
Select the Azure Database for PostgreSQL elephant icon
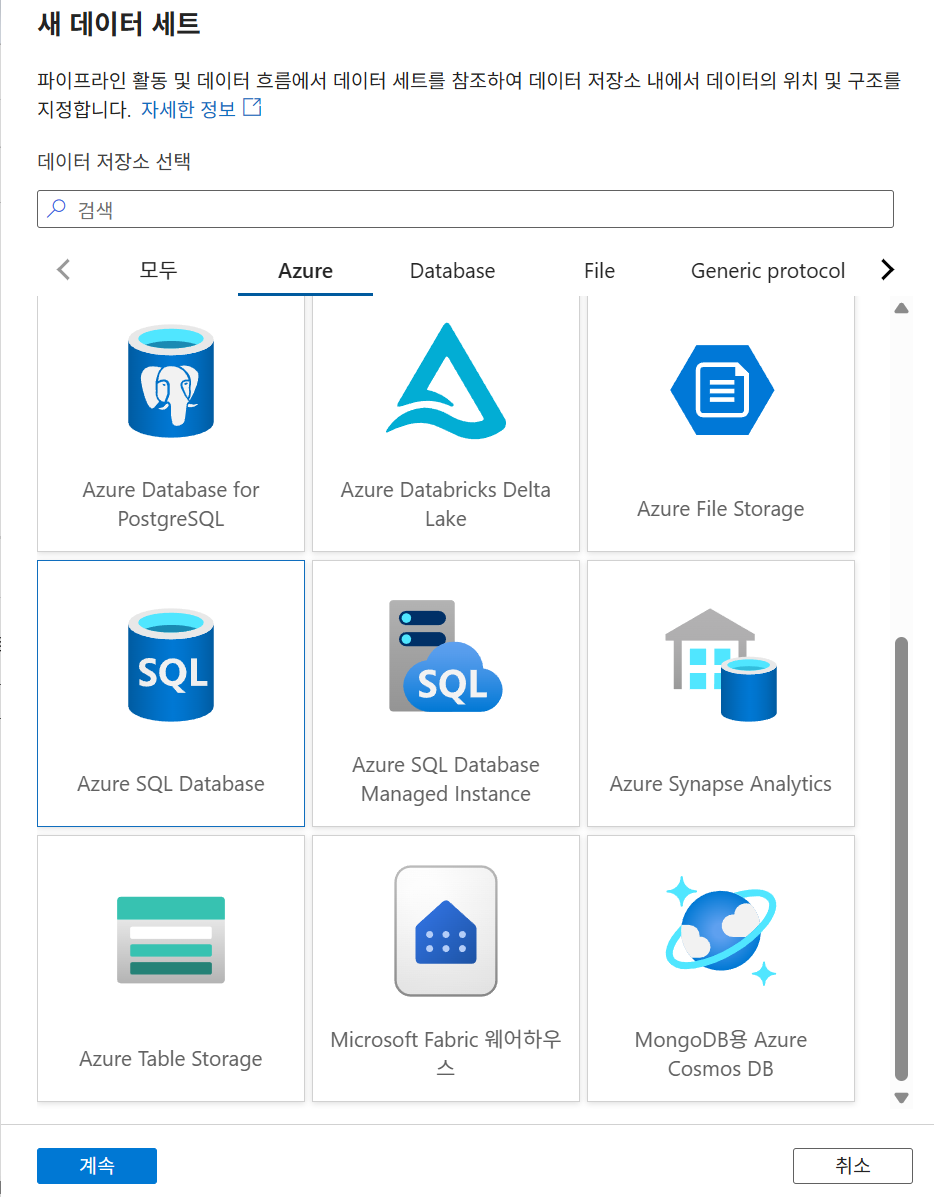tap(171, 381)
